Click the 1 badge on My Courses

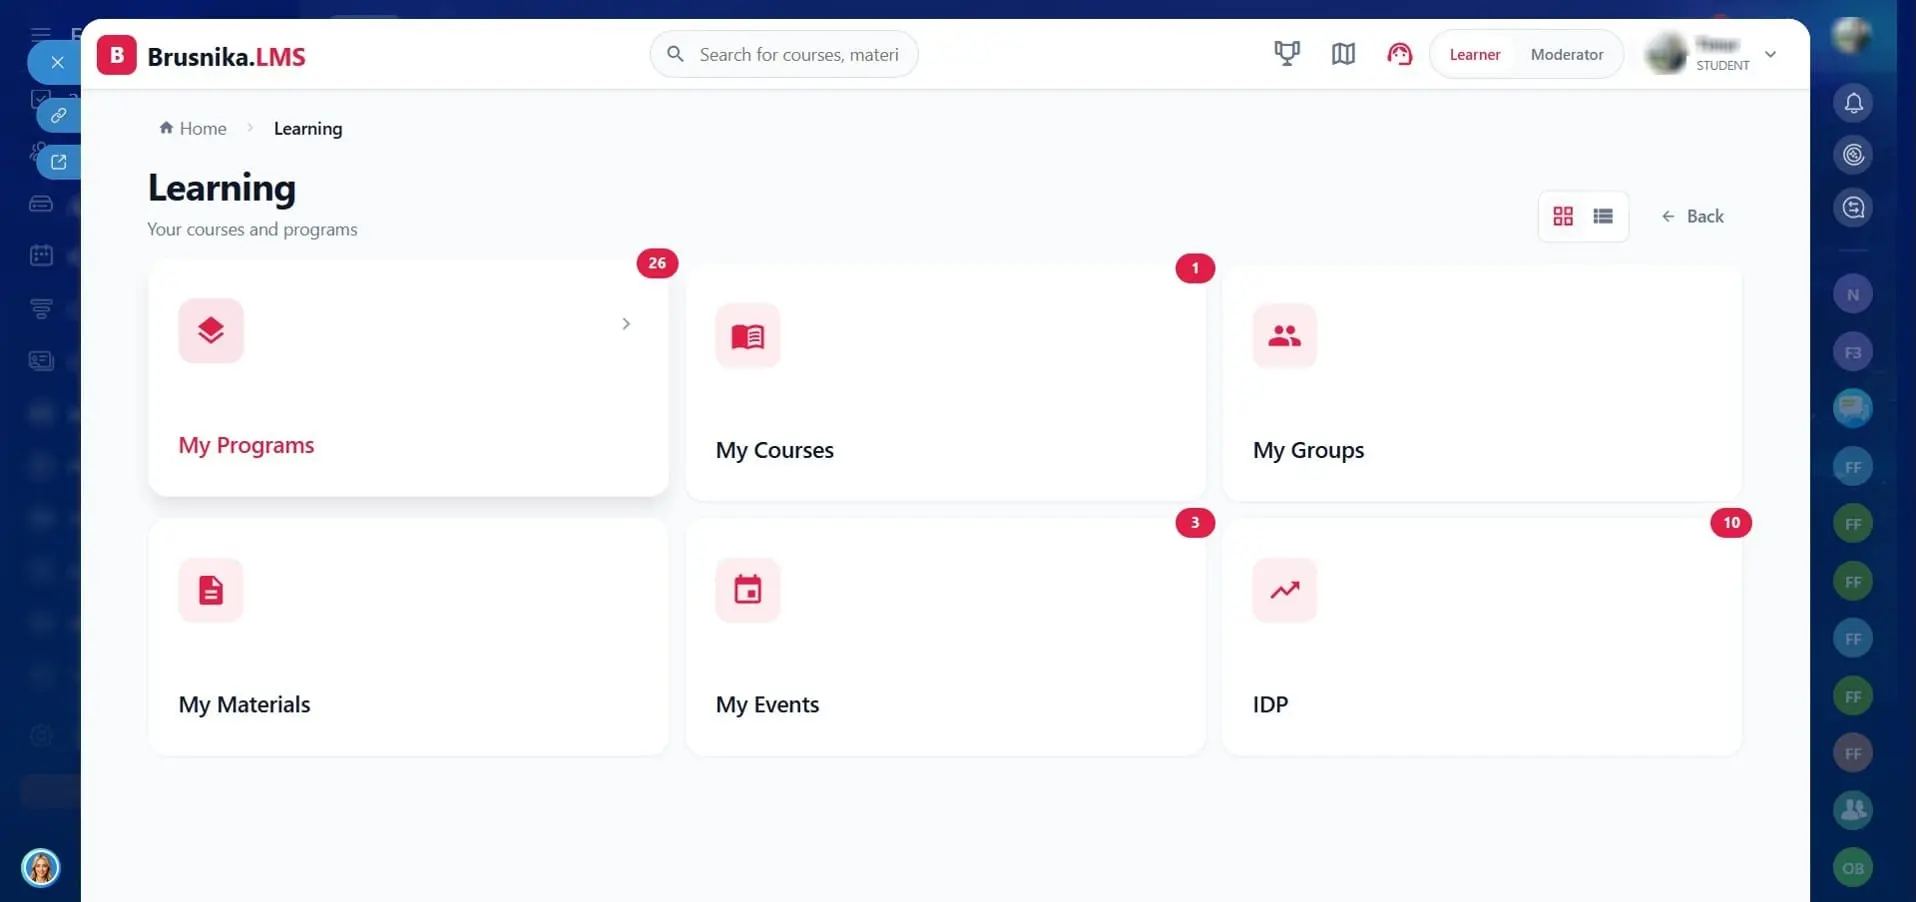coord(1195,268)
